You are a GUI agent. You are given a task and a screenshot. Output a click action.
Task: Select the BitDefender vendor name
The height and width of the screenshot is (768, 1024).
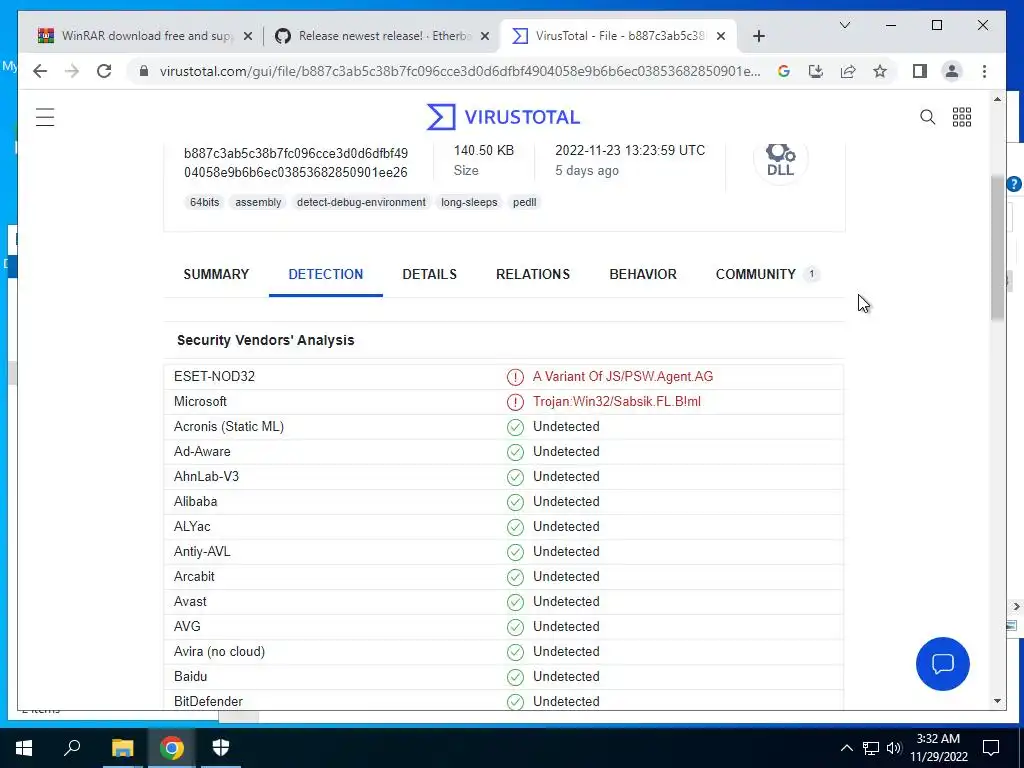pos(208,701)
